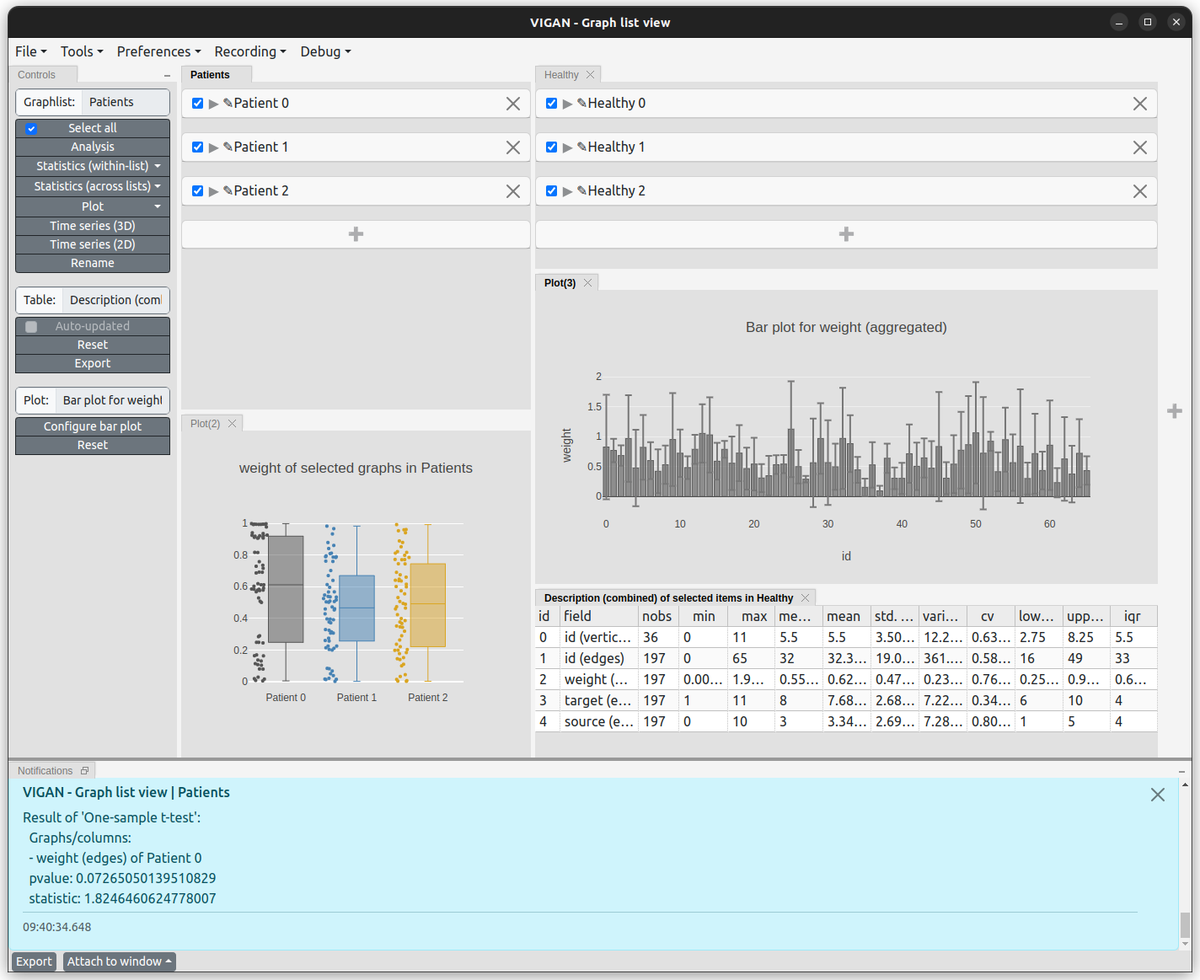
Task: Deselect the Healthy 1 checkbox
Action: (x=551, y=147)
